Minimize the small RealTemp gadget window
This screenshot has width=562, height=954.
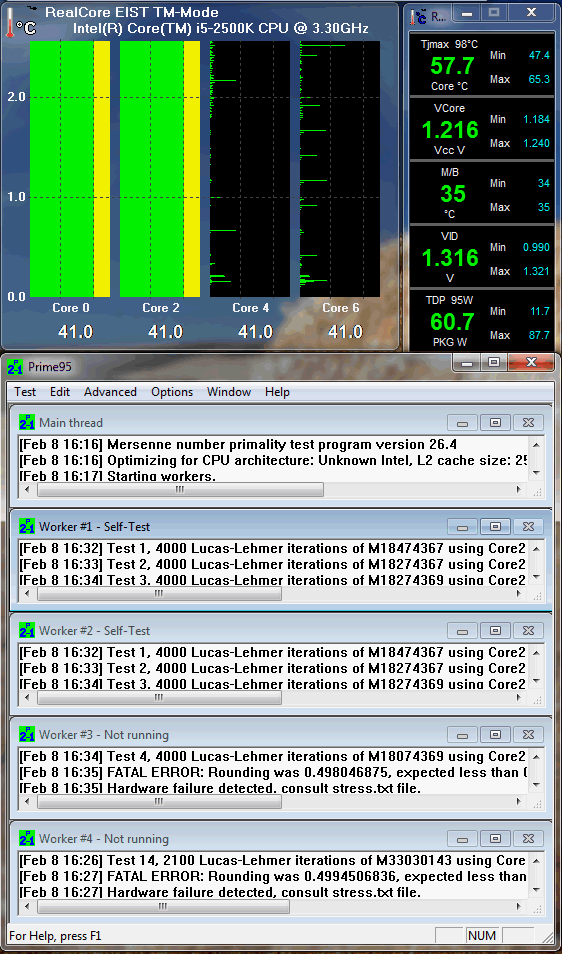466,13
